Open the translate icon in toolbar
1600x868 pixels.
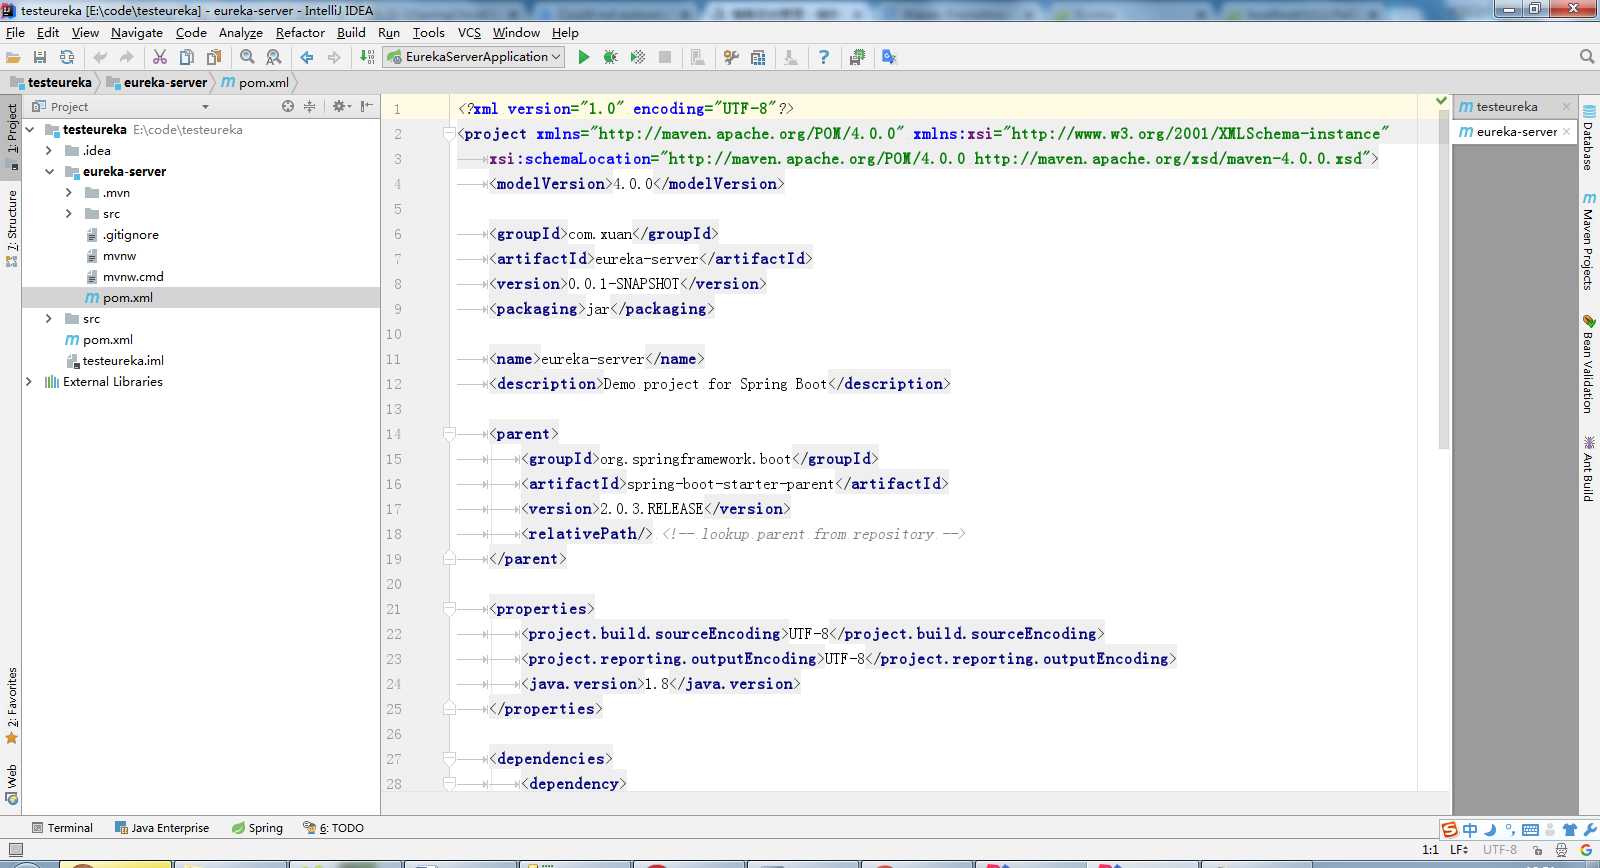[889, 57]
